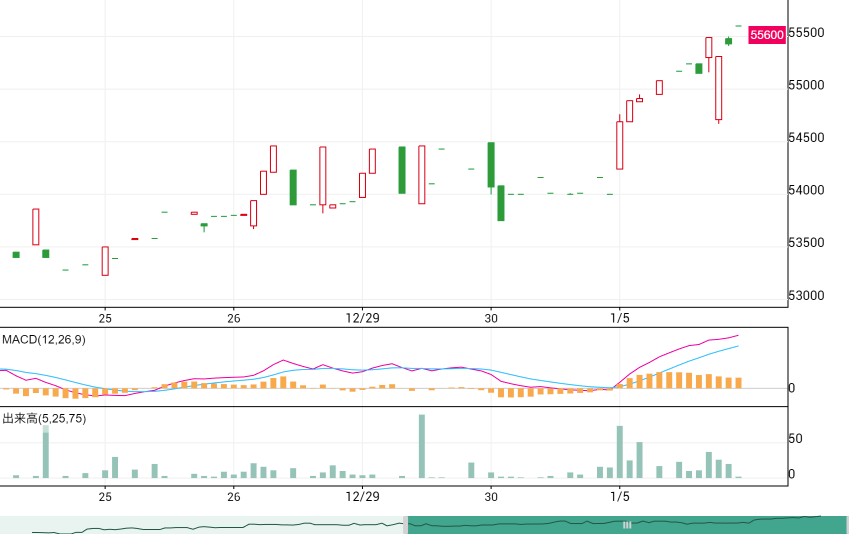Click the MACD zero line label
The height and width of the screenshot is (554, 865).
point(792,388)
